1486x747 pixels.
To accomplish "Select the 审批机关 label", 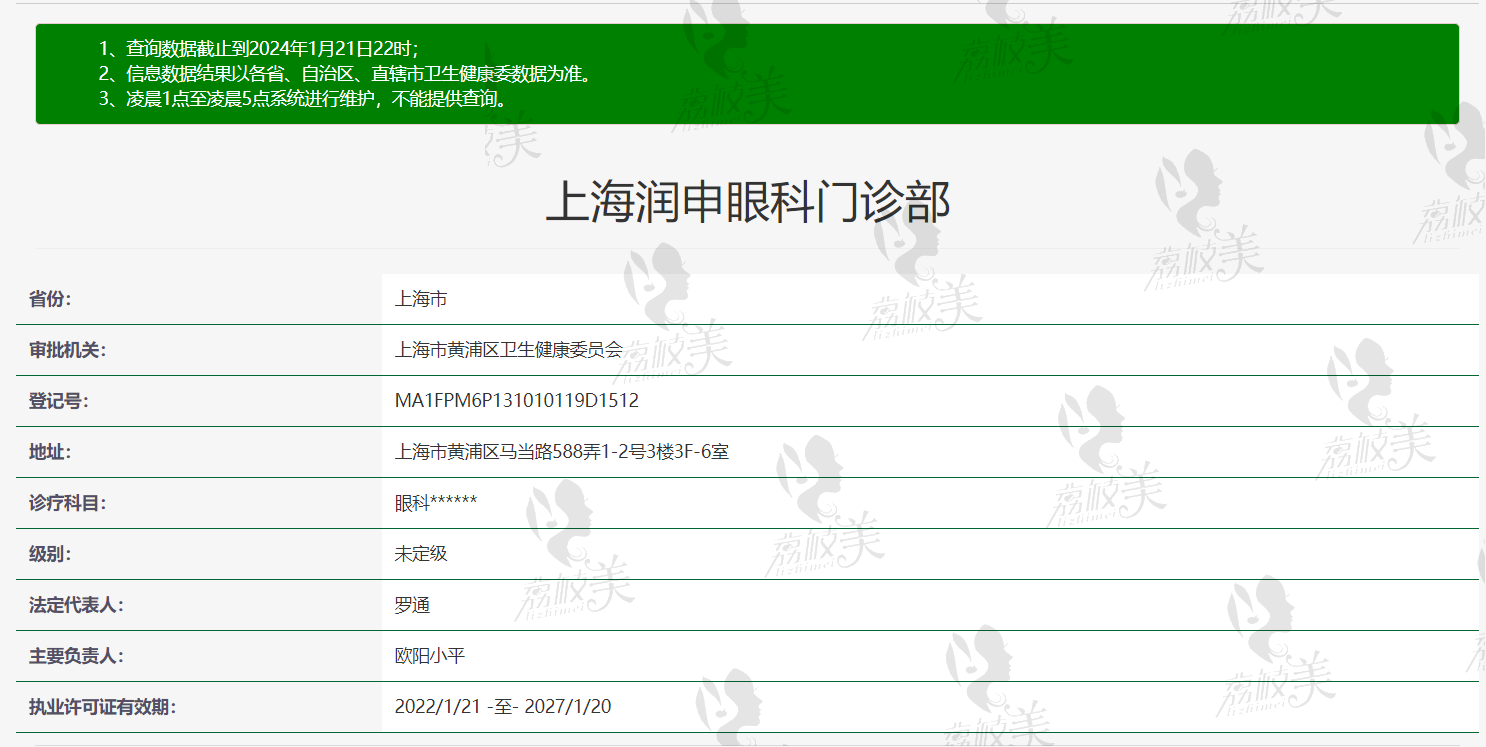I will pos(67,349).
